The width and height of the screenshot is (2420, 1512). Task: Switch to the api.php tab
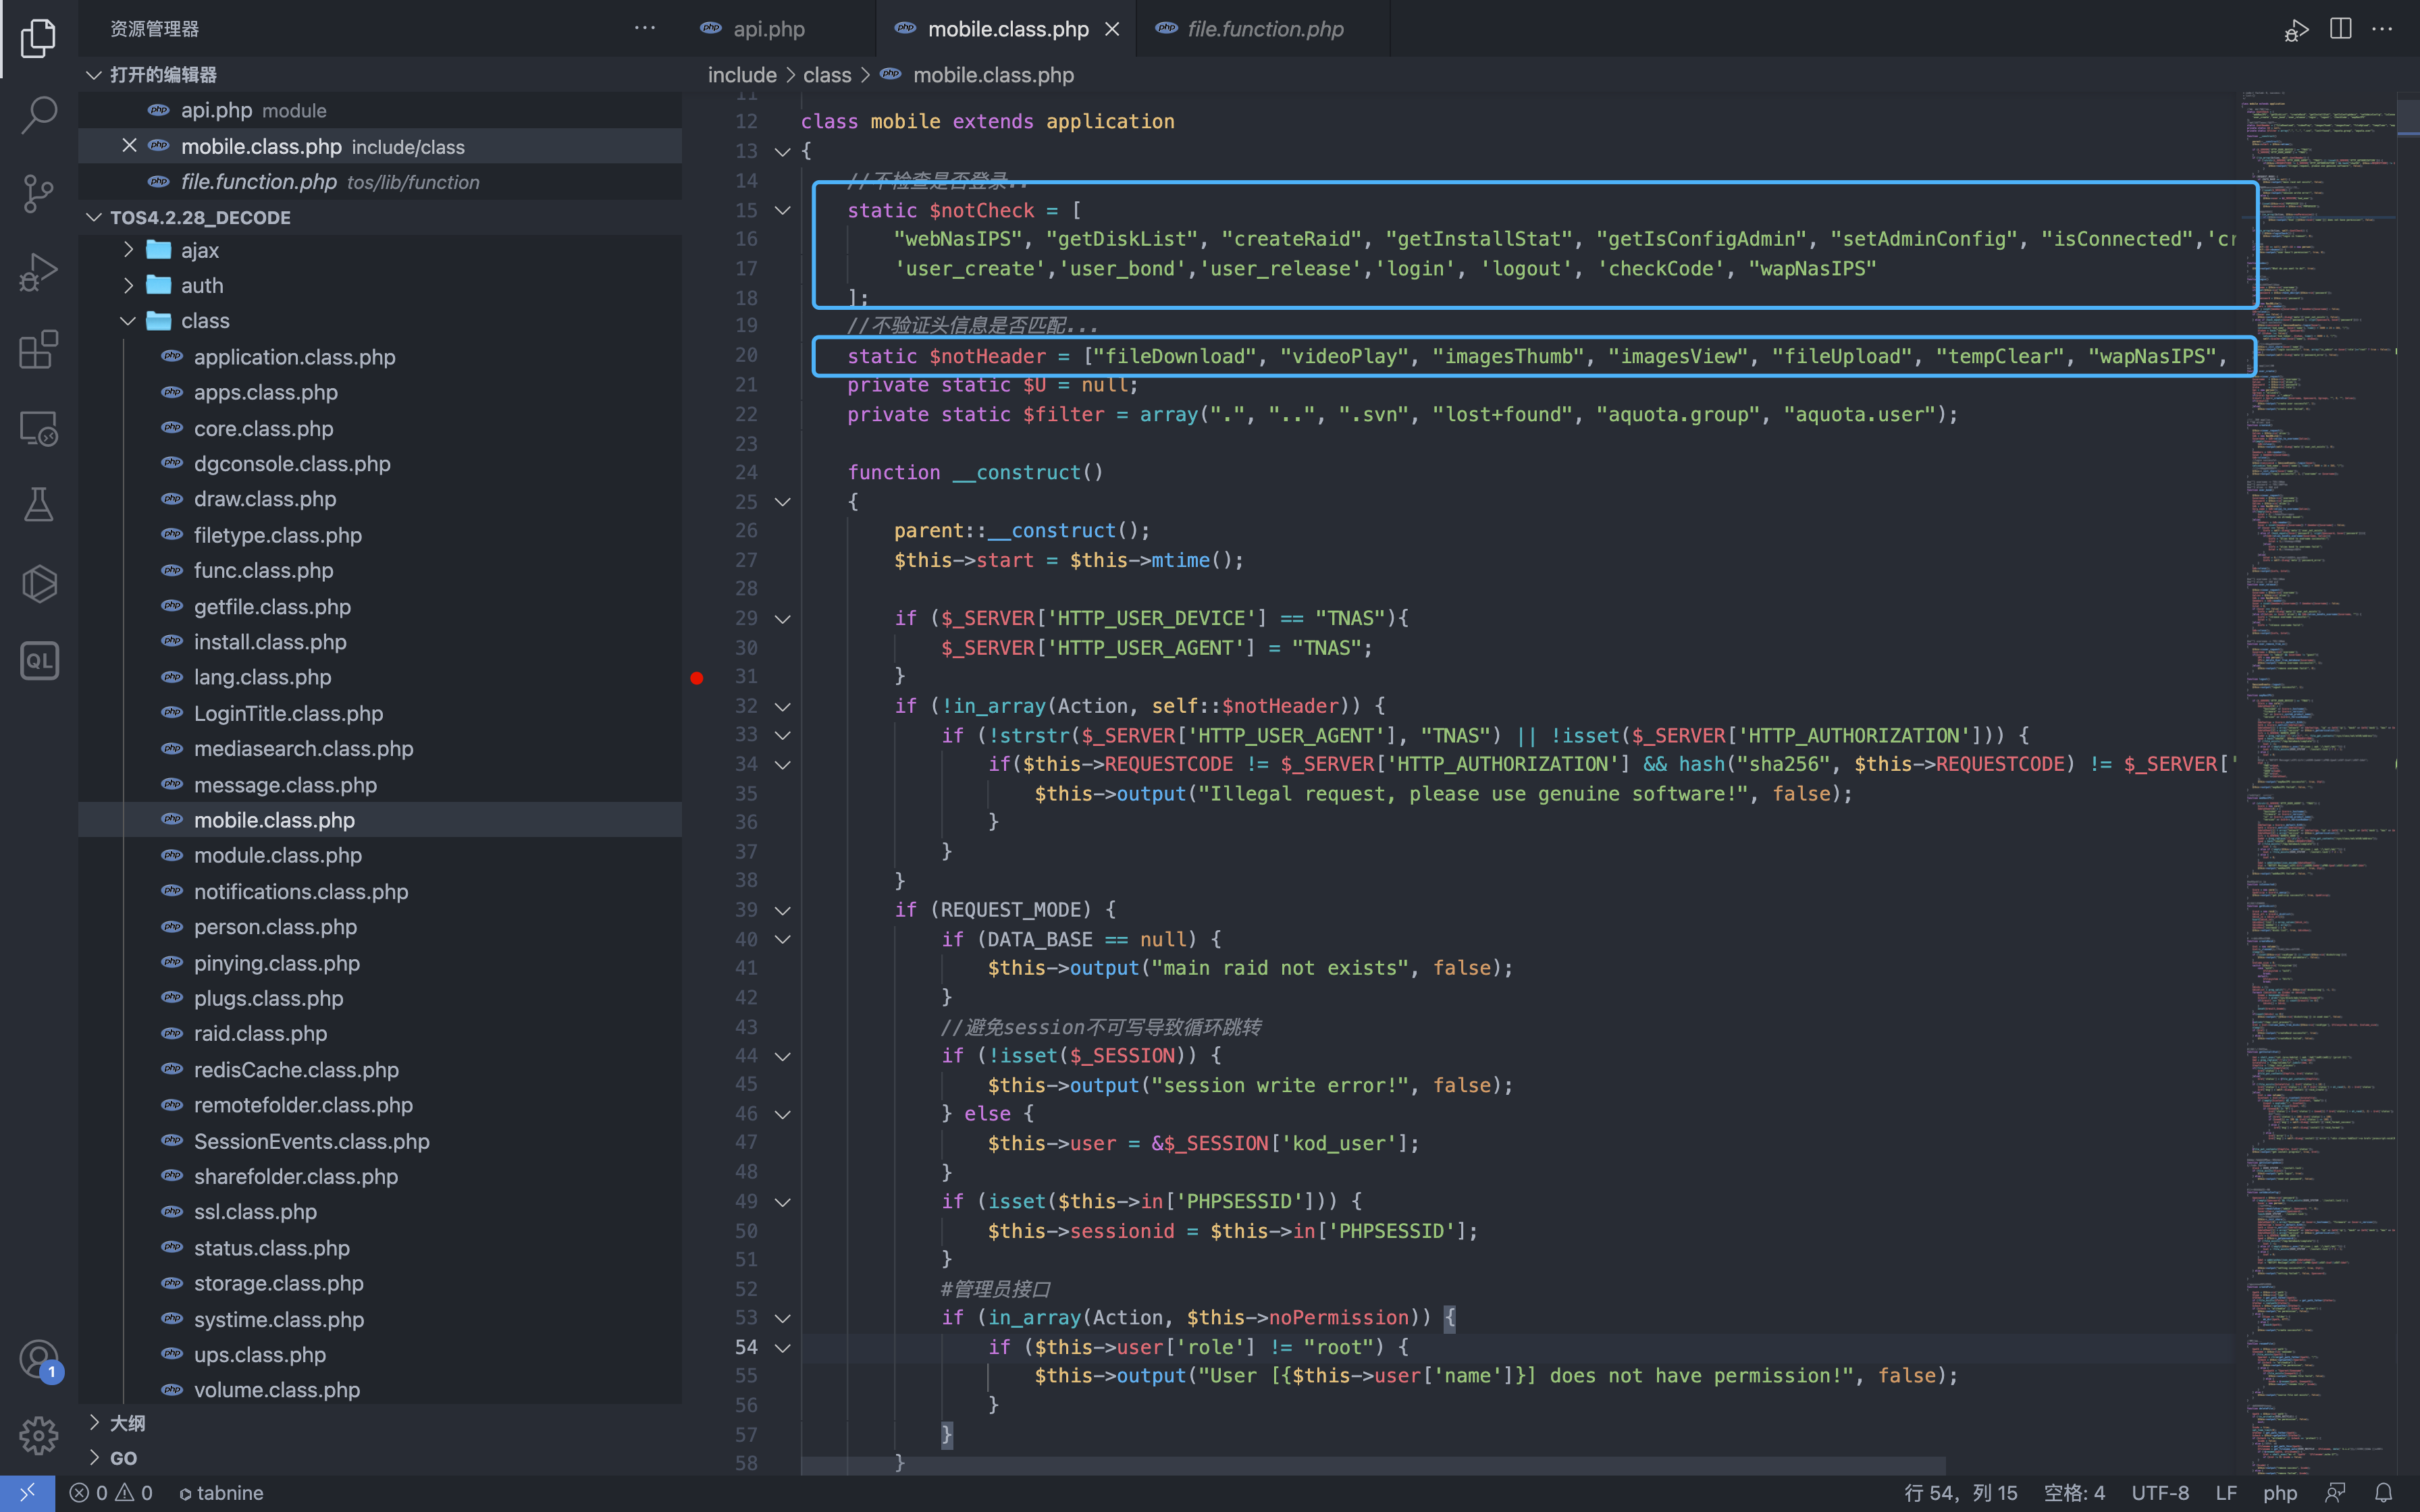768,29
